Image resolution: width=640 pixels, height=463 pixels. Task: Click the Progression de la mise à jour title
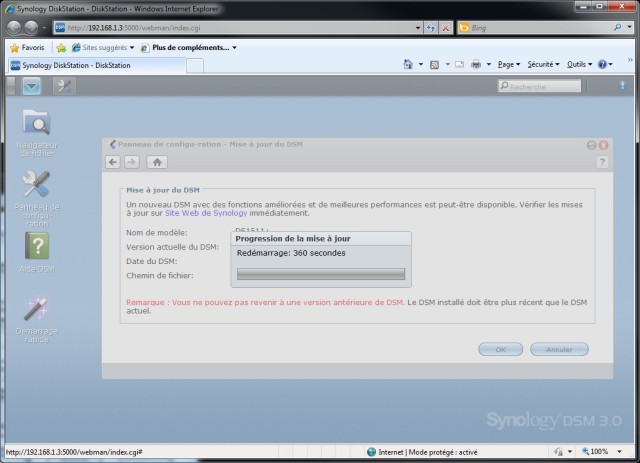point(293,239)
